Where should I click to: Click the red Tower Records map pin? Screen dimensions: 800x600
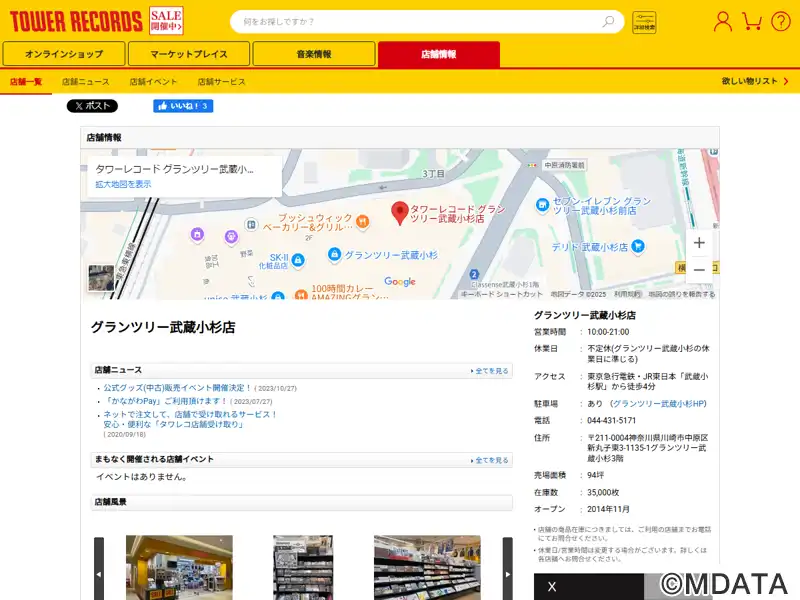399,213
